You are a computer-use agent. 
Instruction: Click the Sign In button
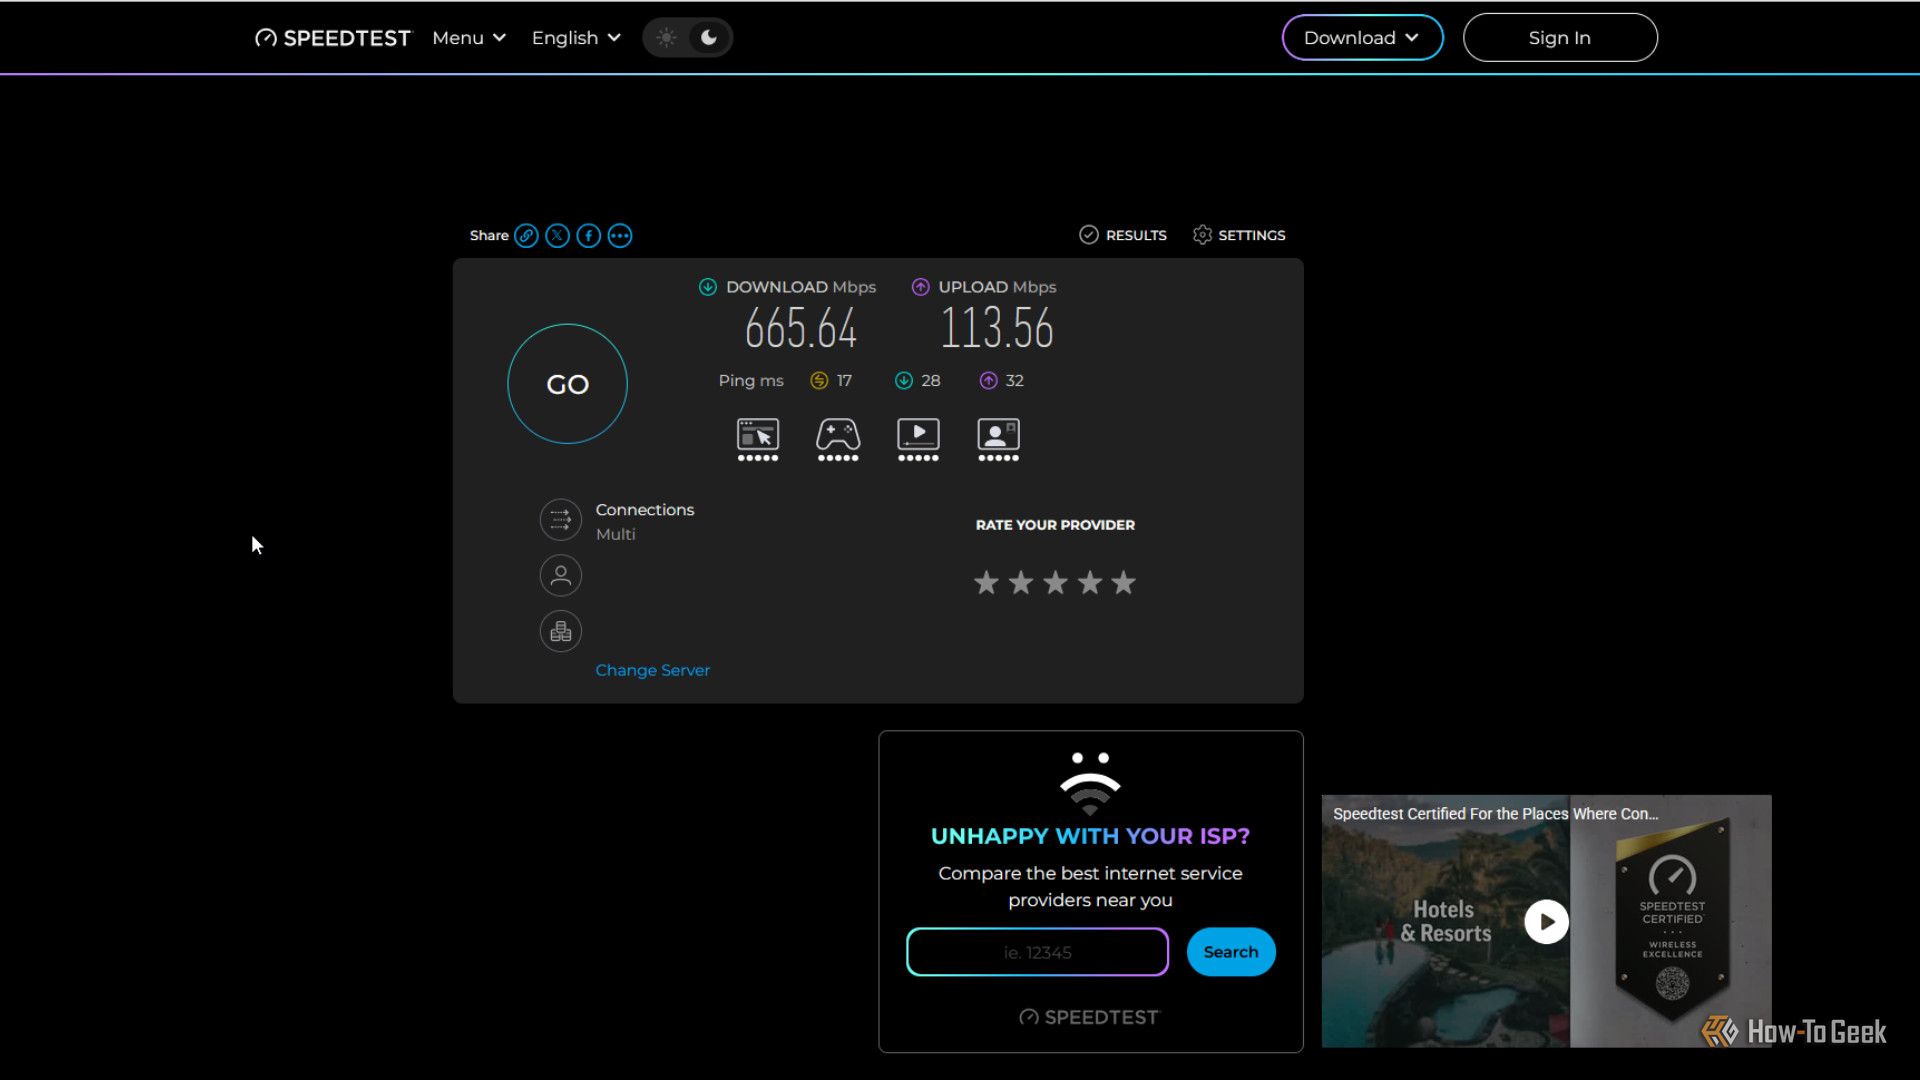tap(1560, 38)
